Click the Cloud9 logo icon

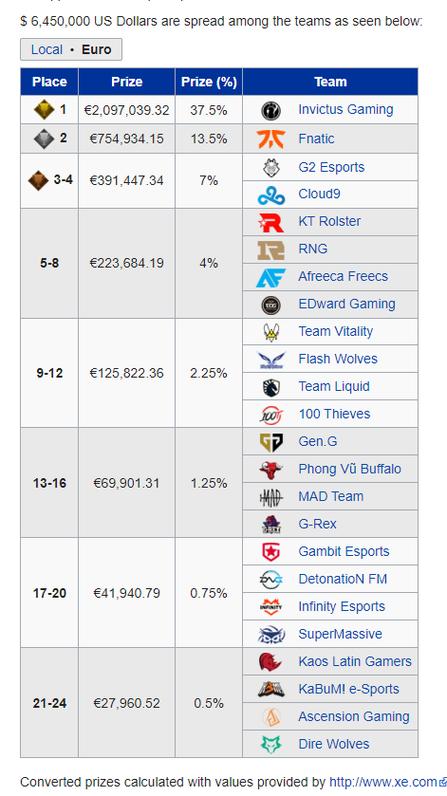click(271, 194)
